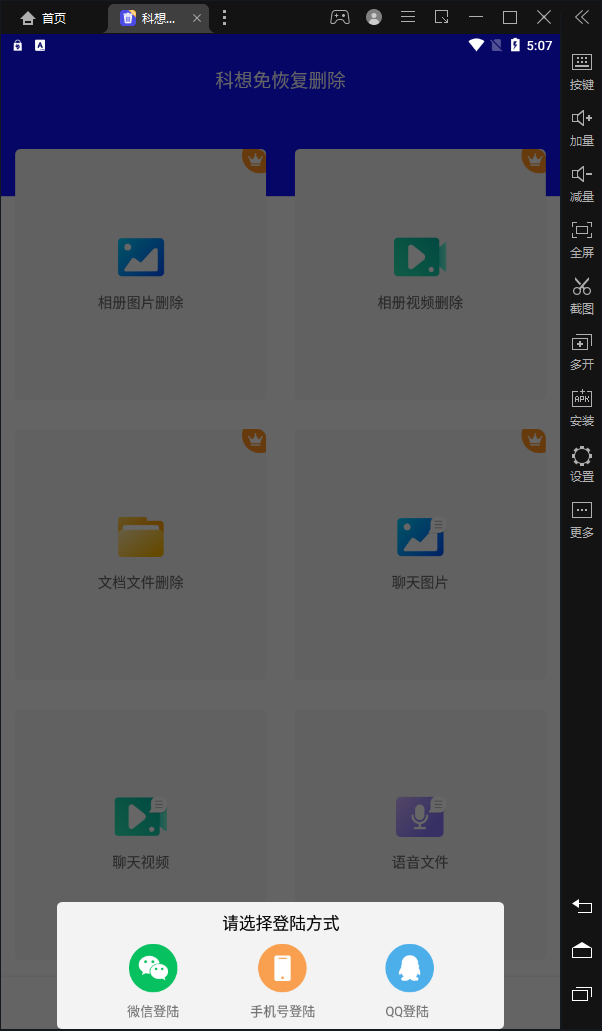Click the battery charging status icon
Viewport: 602px width, 1031px height.
coord(515,45)
